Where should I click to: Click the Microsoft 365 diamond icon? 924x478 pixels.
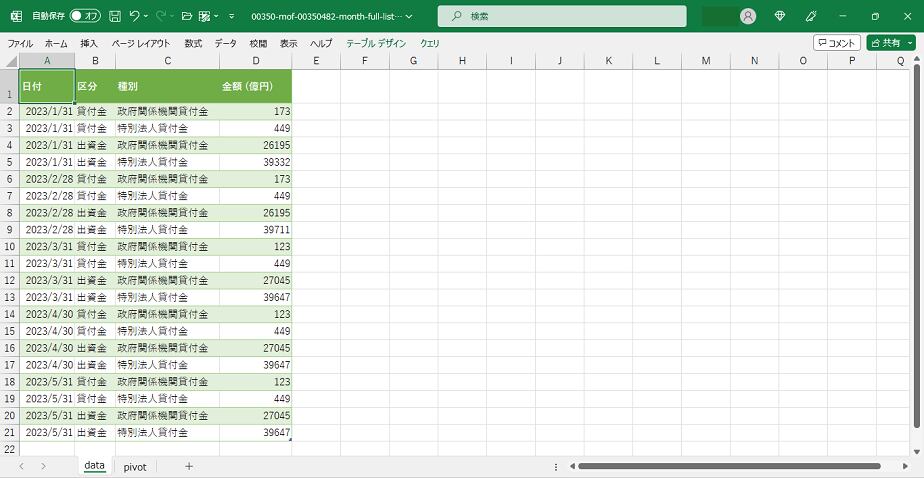coord(780,17)
